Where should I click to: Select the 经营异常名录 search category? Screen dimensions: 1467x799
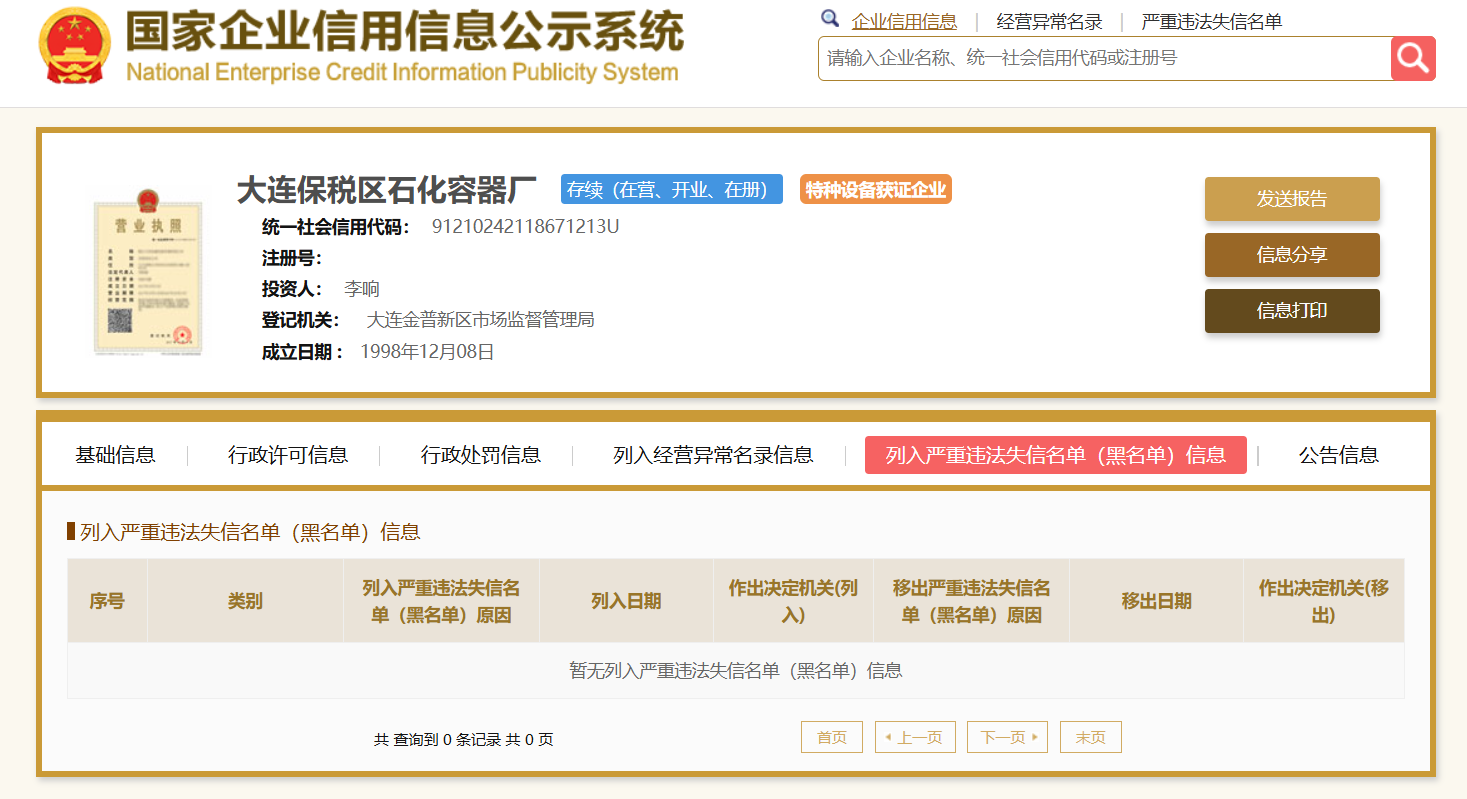tap(1049, 22)
